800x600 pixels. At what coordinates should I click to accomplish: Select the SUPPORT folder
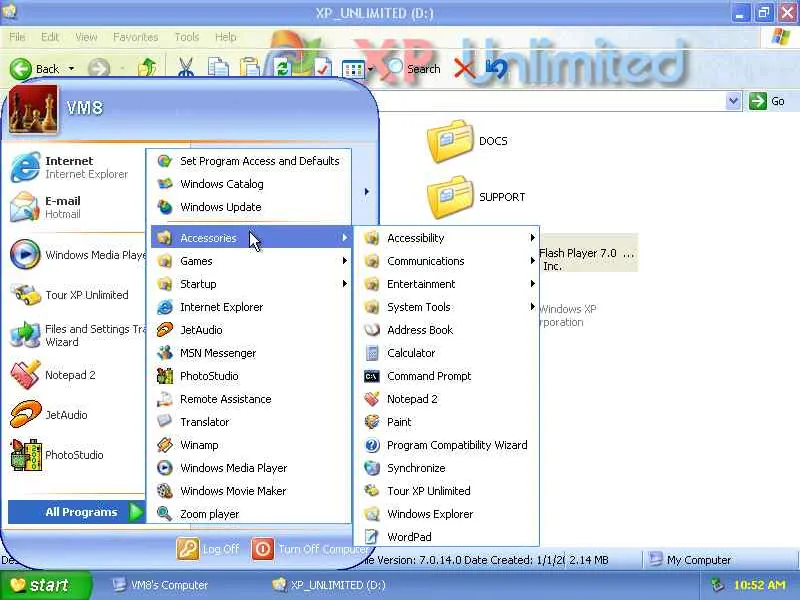pos(477,197)
